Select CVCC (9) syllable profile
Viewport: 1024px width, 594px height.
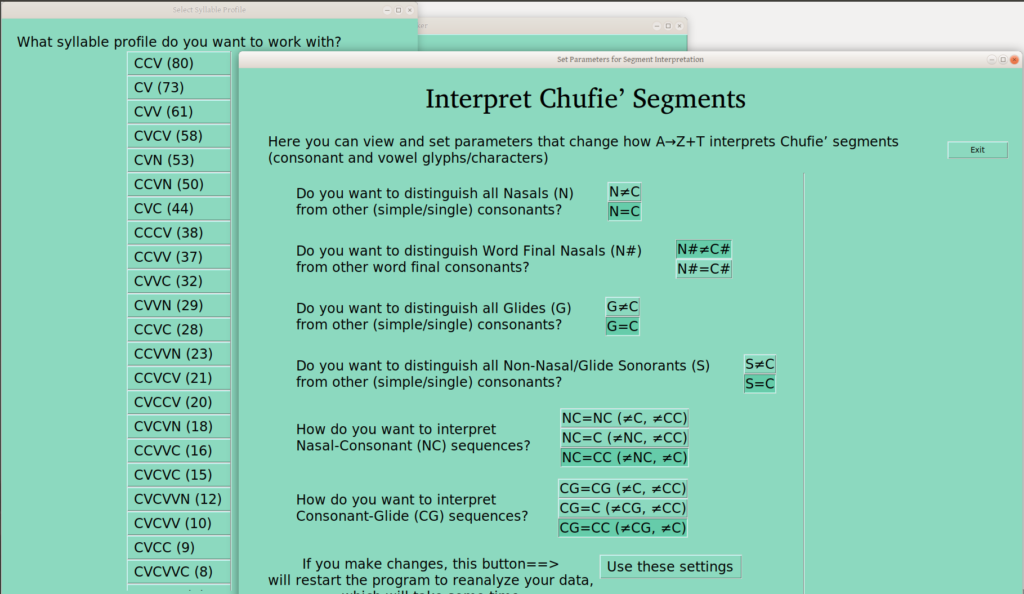(178, 547)
